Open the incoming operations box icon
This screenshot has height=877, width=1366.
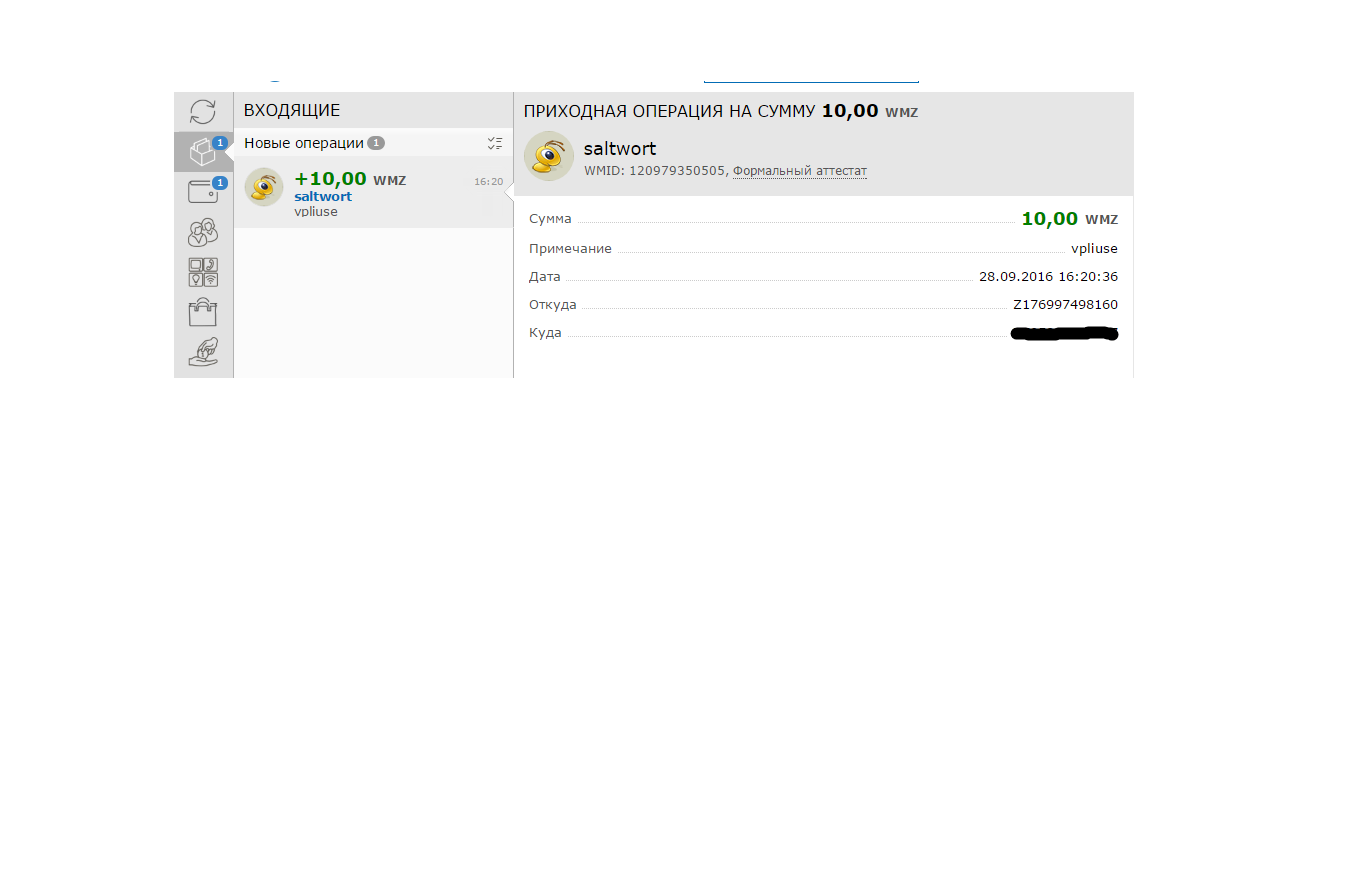(x=203, y=152)
